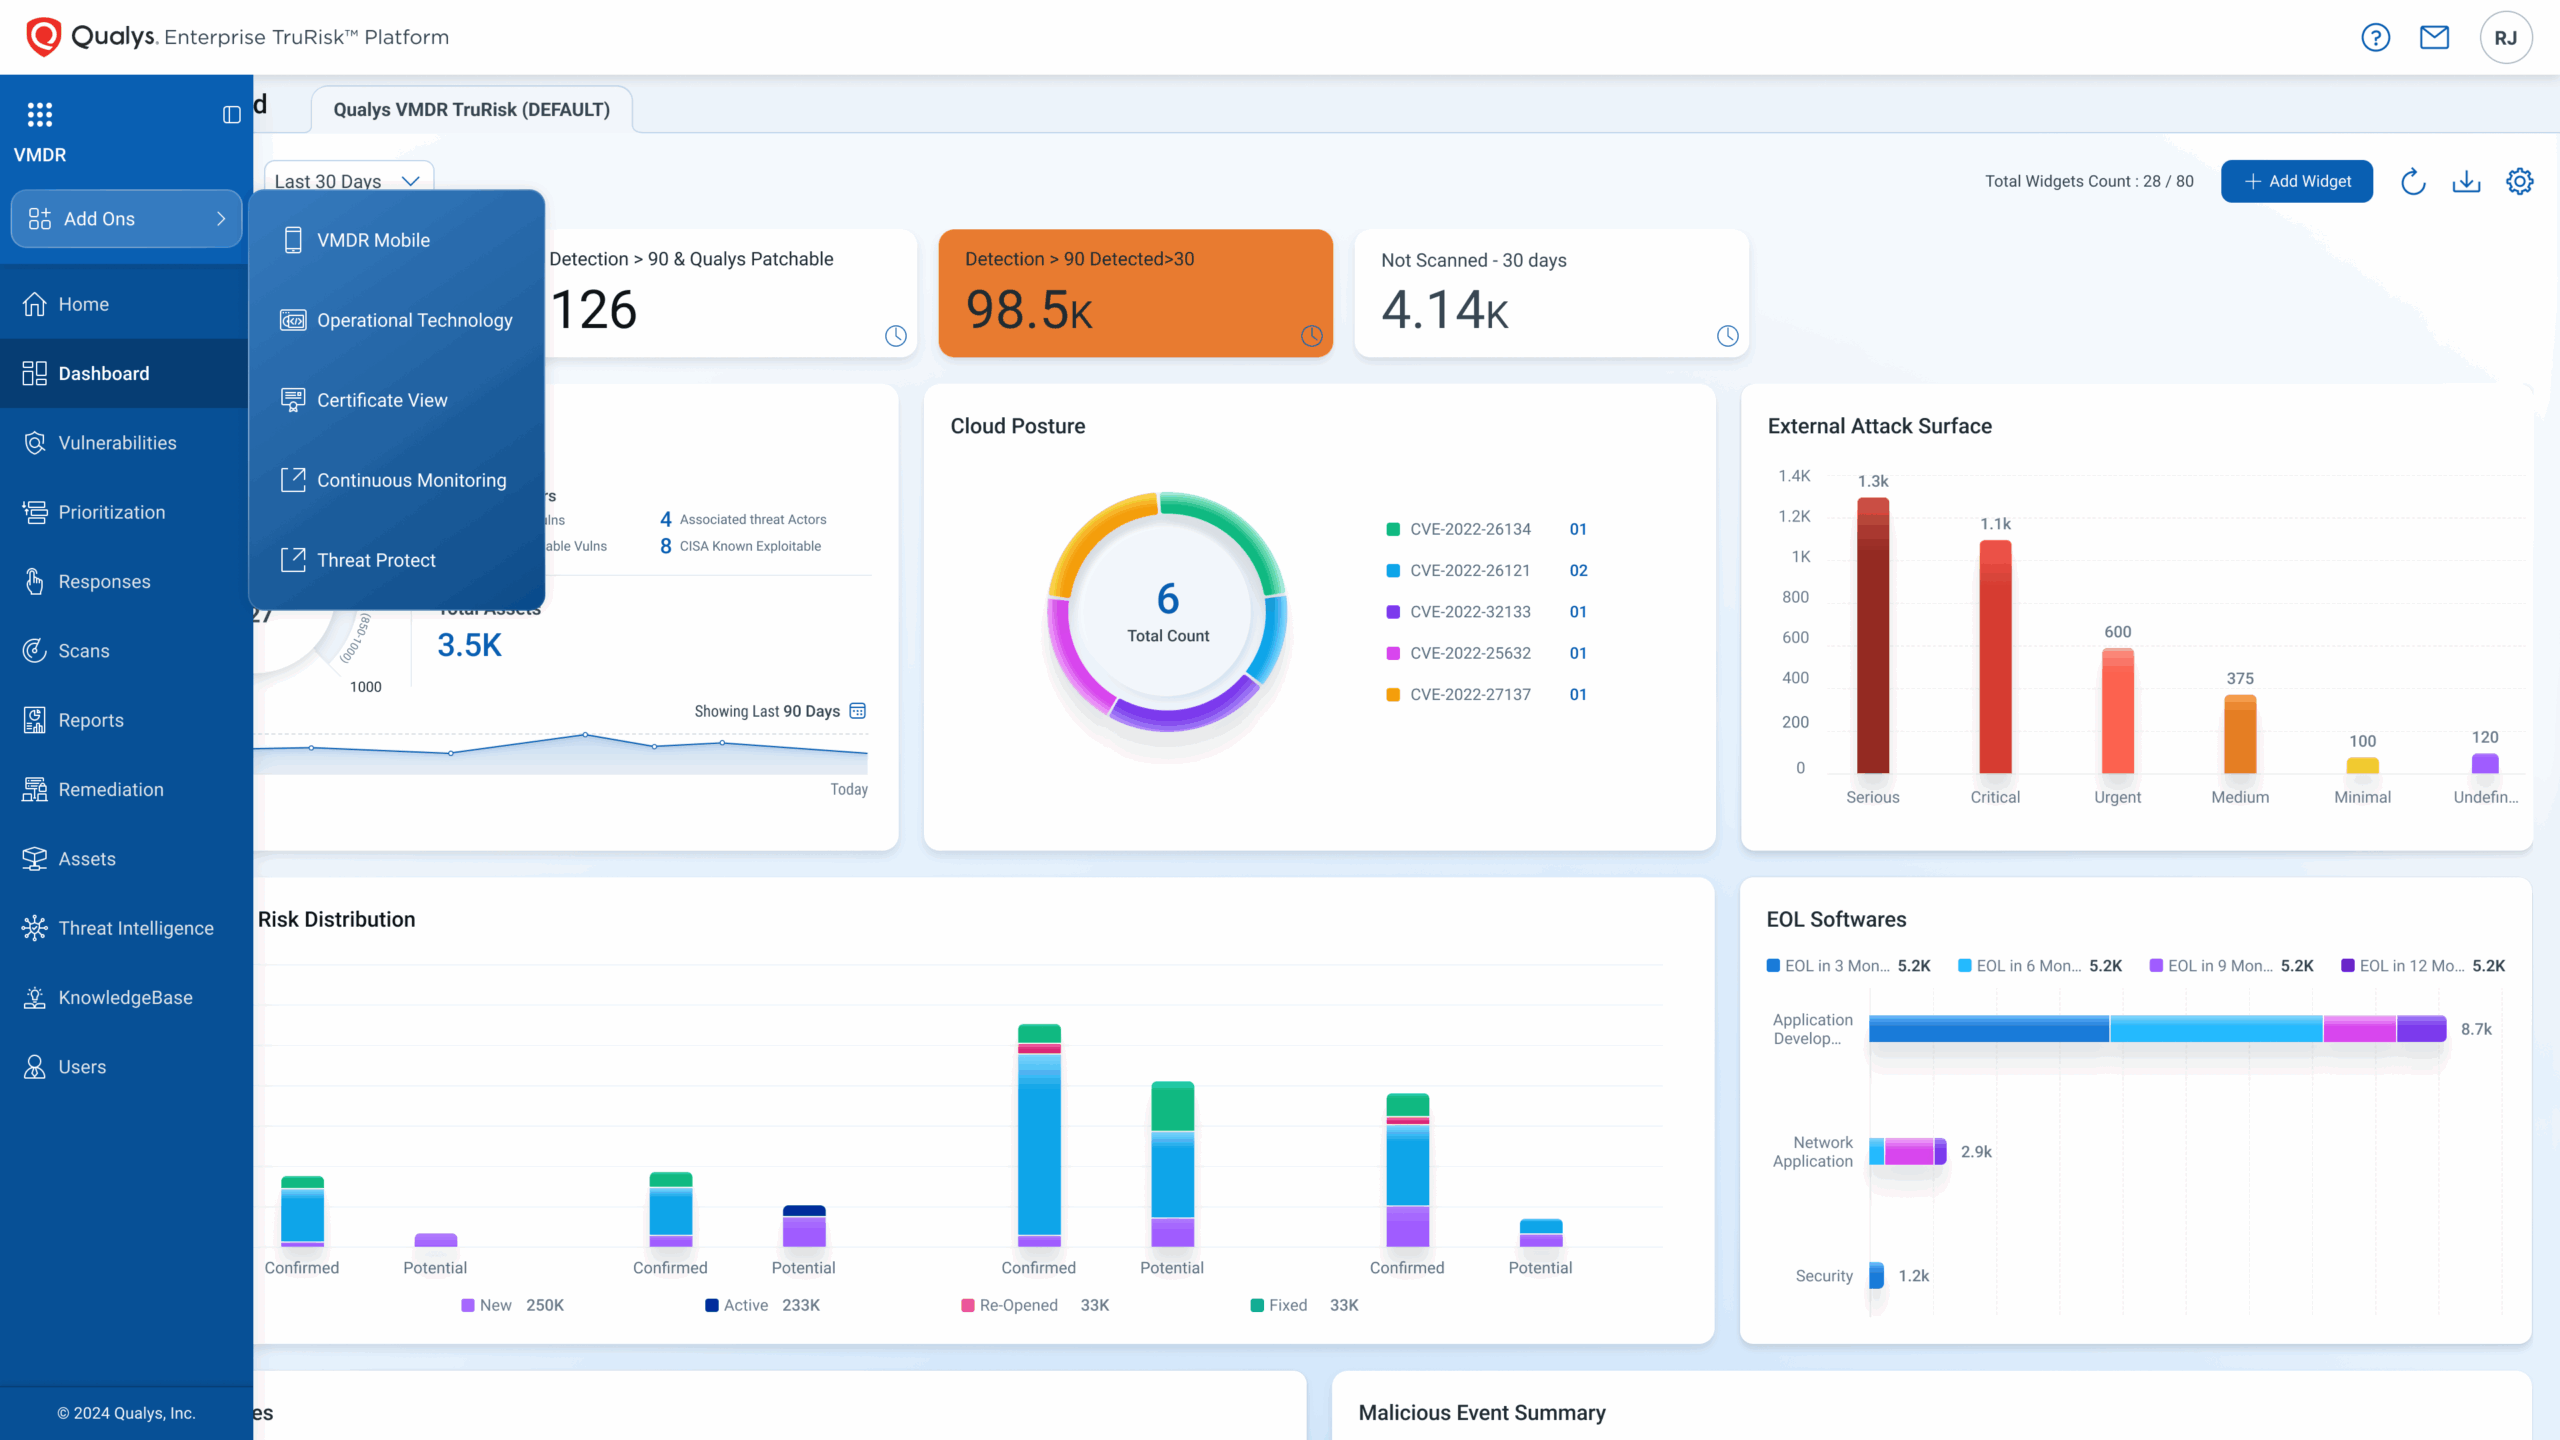Click the Cloud Posture donut chart center
The height and width of the screenshot is (1440, 2560).
(x=1168, y=612)
